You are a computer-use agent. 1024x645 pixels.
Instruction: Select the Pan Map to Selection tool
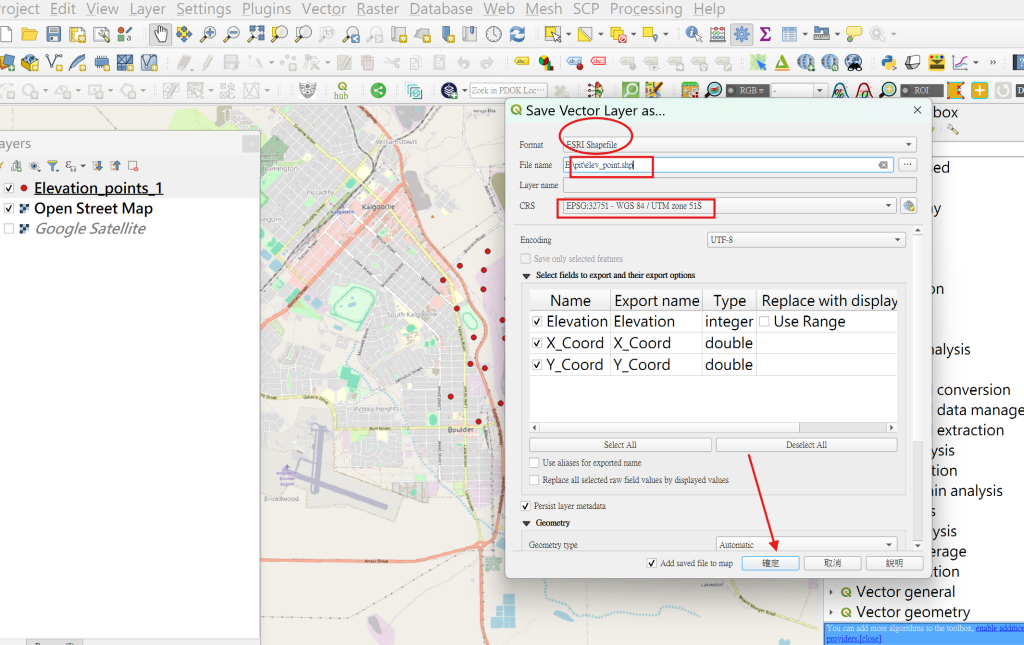click(184, 34)
